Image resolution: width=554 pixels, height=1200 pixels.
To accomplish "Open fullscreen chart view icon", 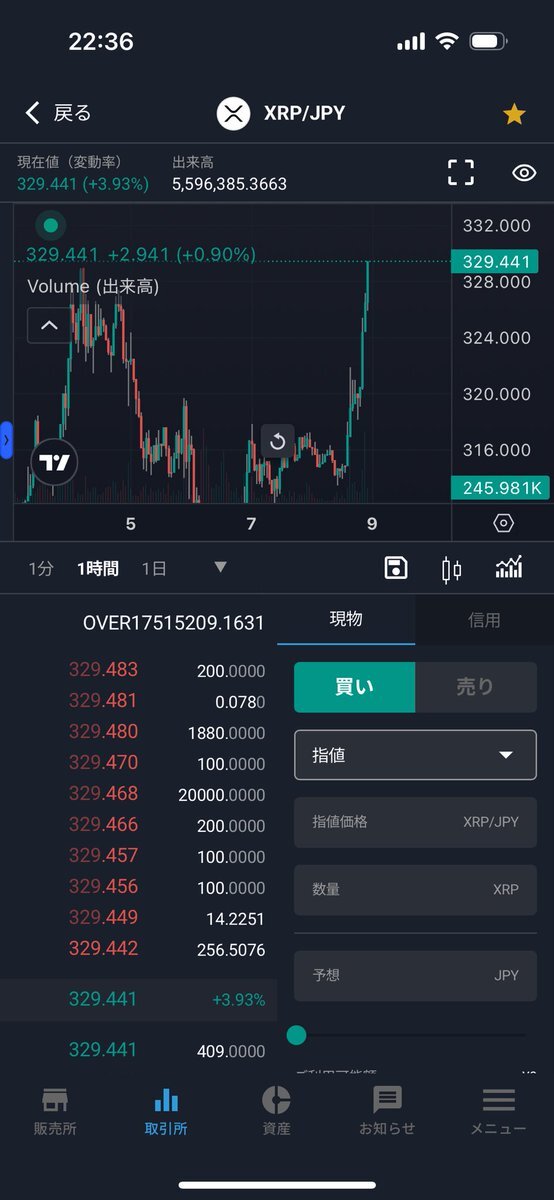I will click(461, 172).
